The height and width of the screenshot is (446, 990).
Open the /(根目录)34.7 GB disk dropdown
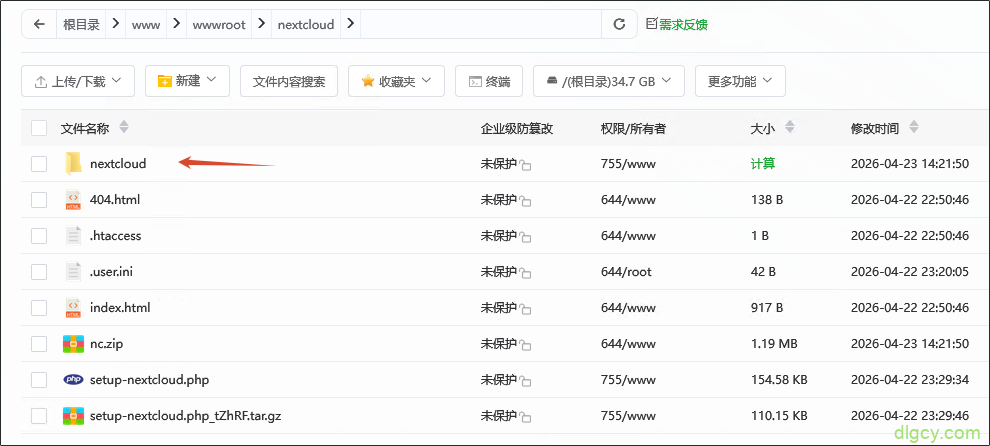click(x=609, y=81)
